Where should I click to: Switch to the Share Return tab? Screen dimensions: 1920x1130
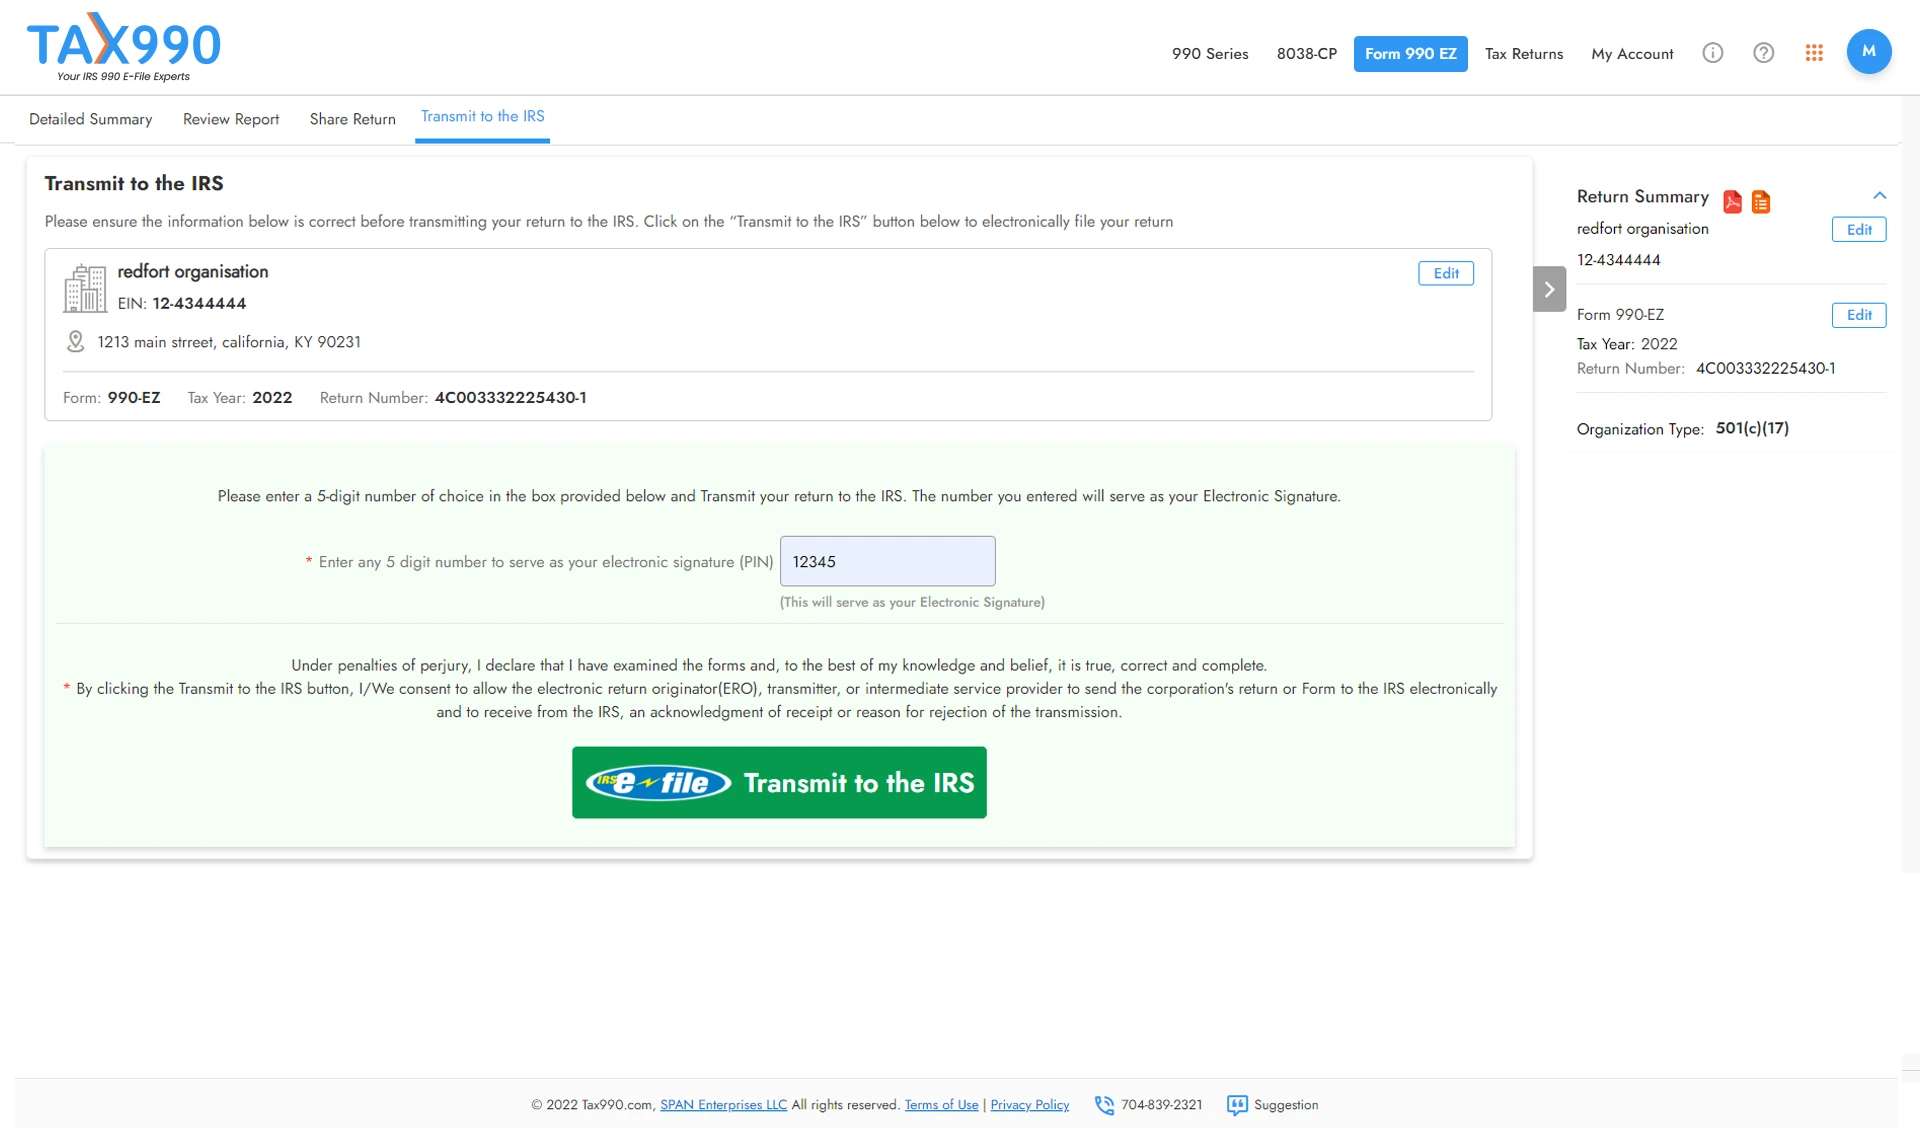[x=352, y=119]
